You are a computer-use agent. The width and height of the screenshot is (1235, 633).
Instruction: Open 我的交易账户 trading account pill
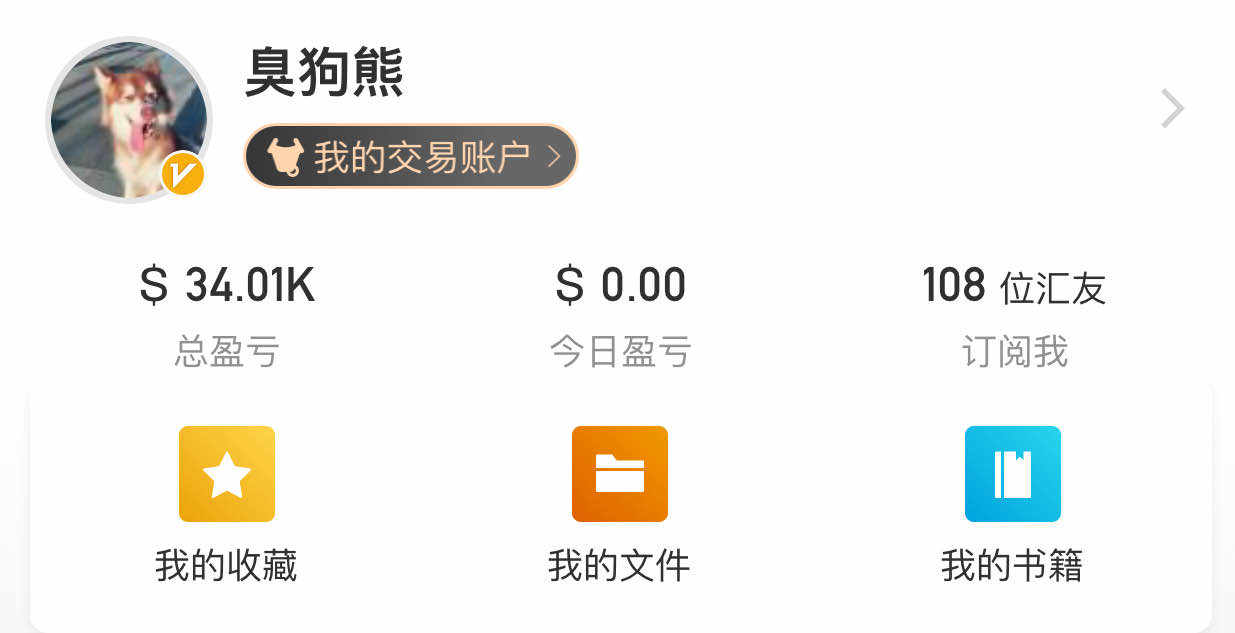[411, 157]
